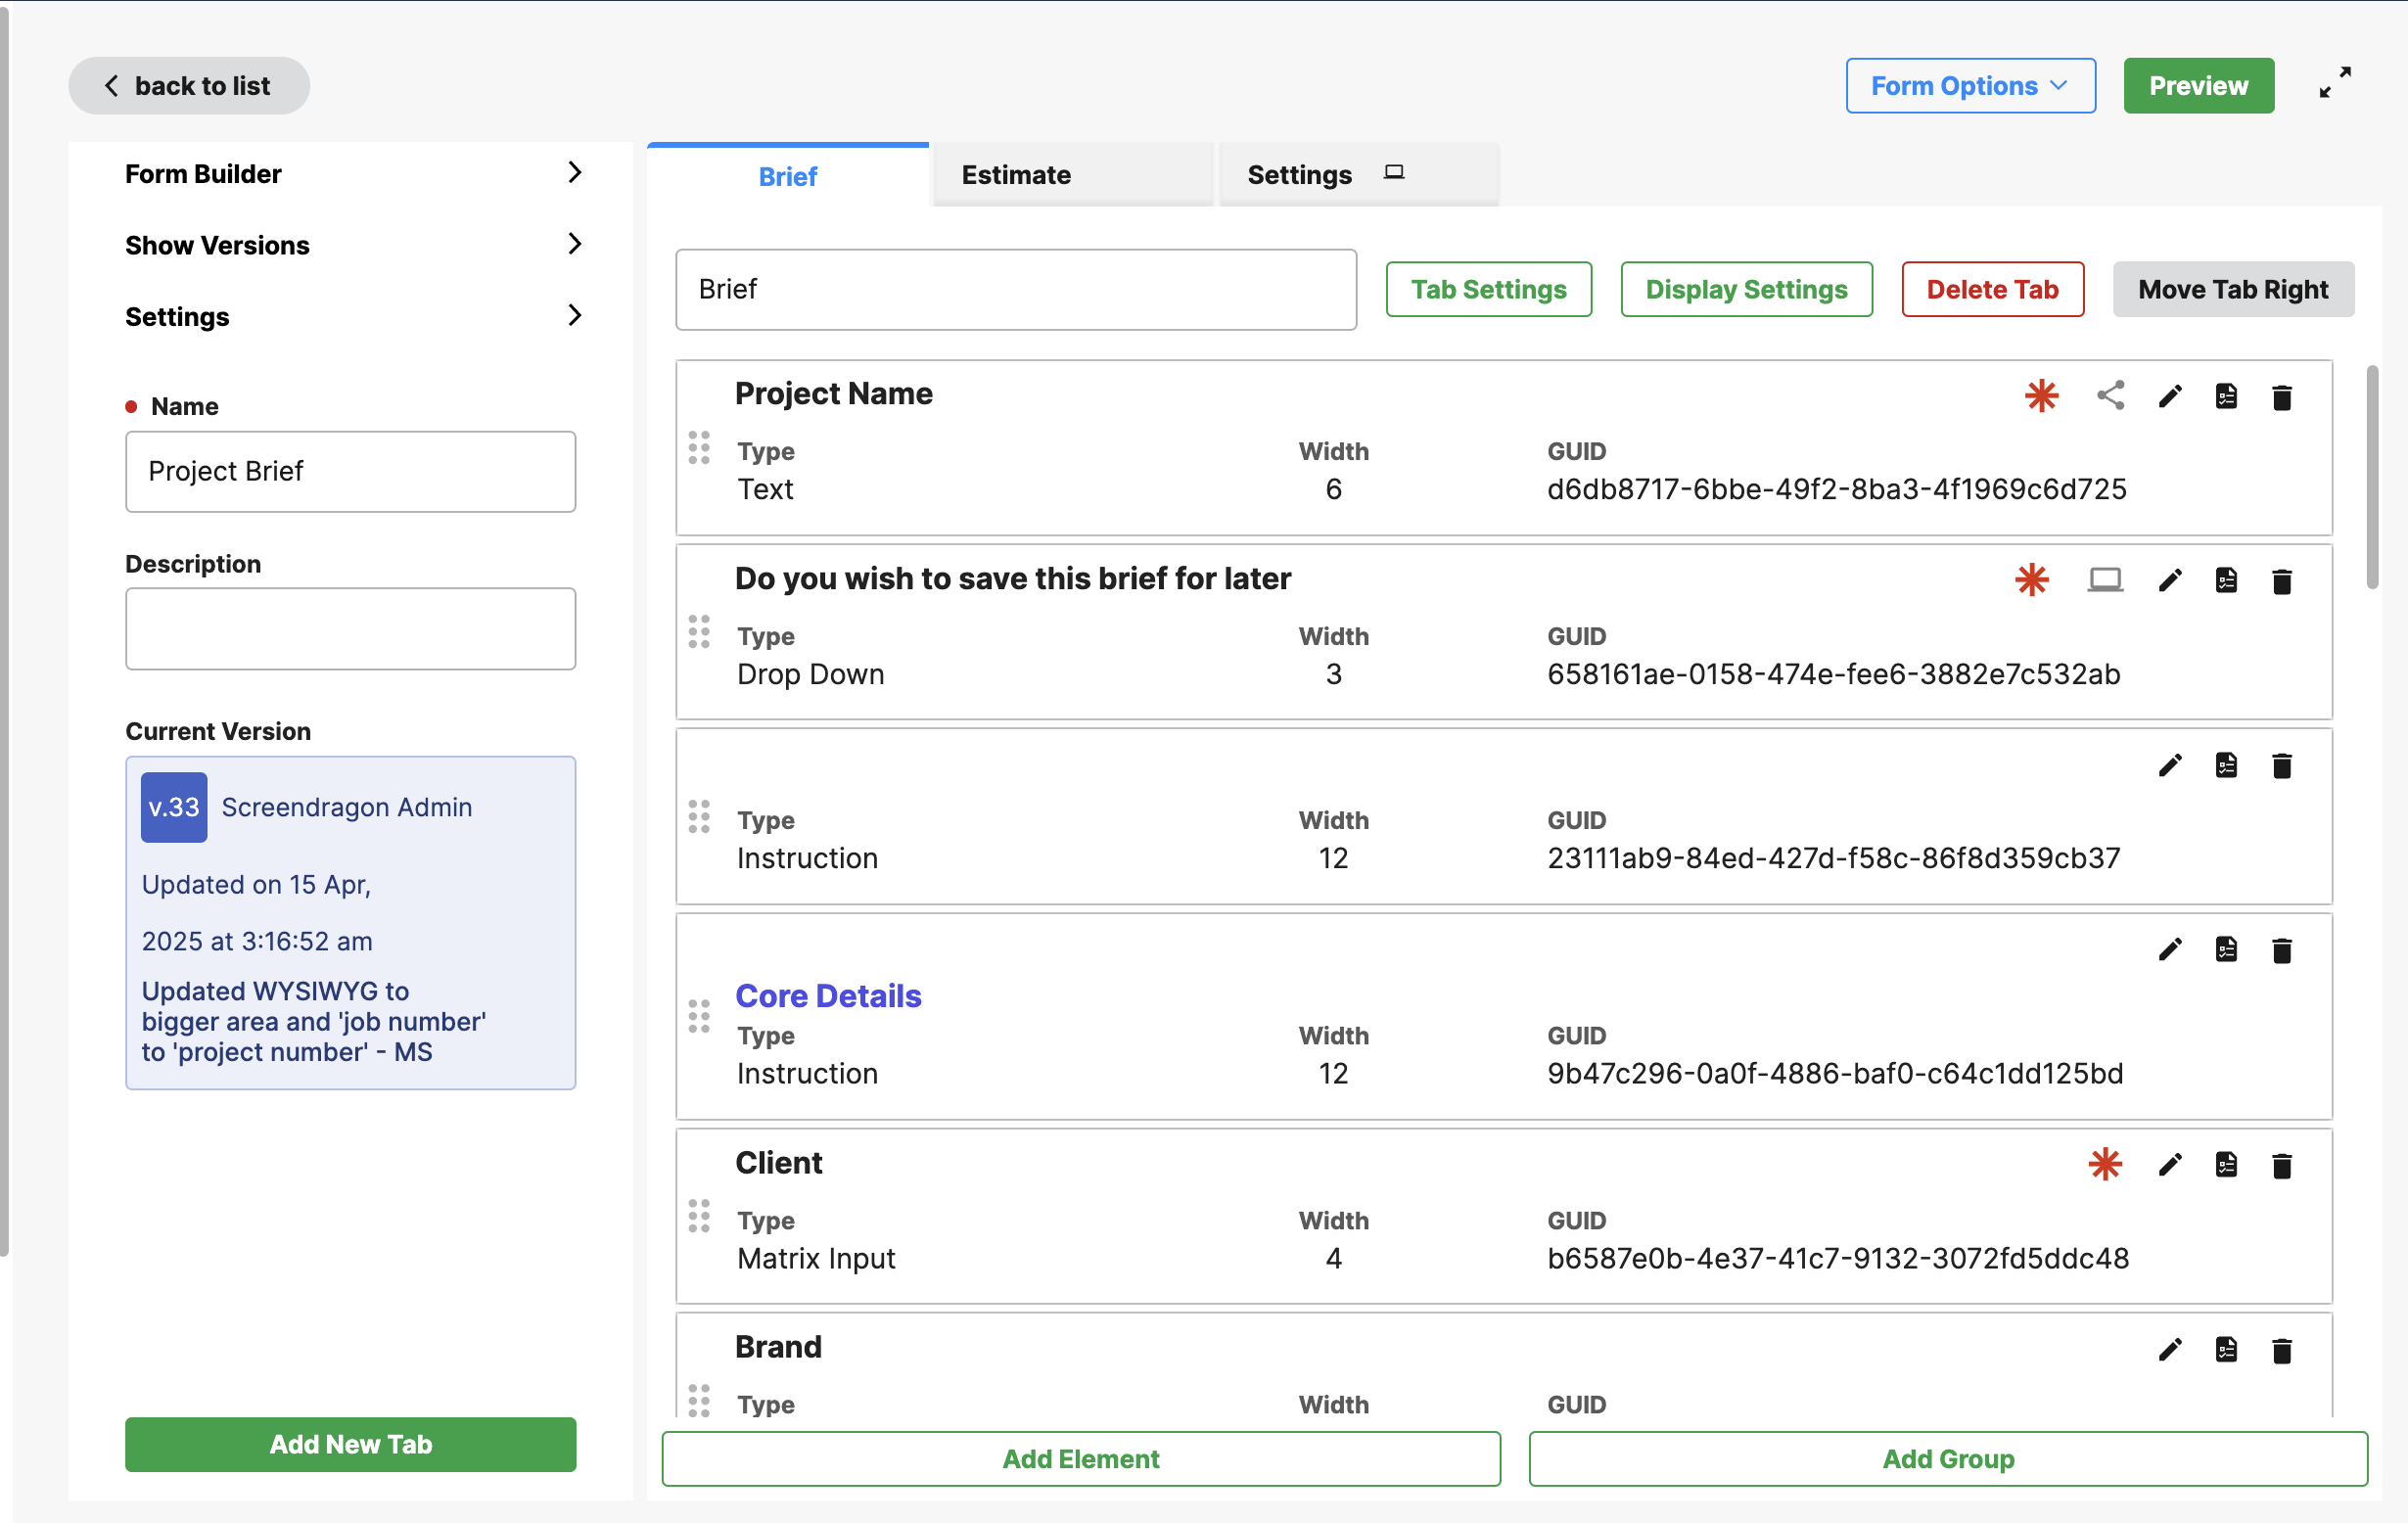The image size is (2408, 1523).
Task: Open the Form Options dropdown
Action: 1969,86
